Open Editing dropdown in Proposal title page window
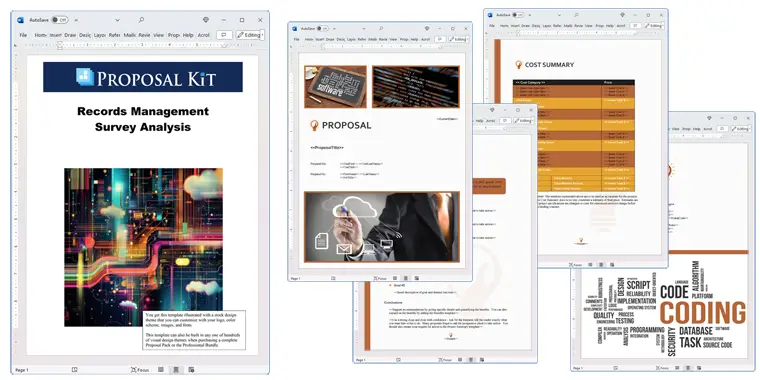The image size is (760, 380). click(x=458, y=39)
